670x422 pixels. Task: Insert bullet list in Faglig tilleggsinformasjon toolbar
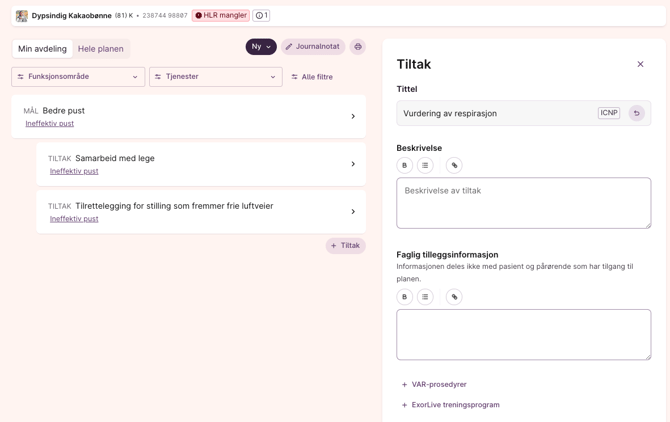(425, 296)
